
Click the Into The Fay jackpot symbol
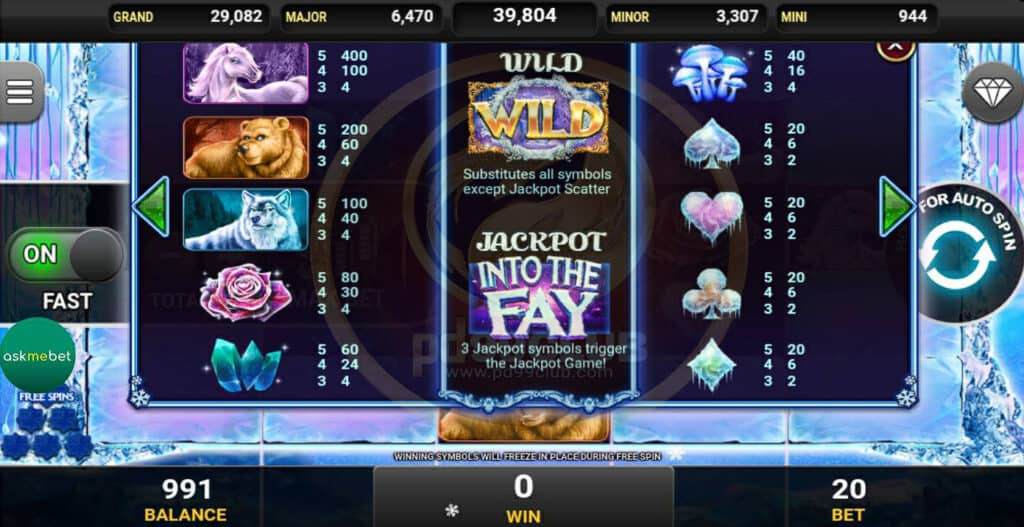pyautogui.click(x=539, y=301)
